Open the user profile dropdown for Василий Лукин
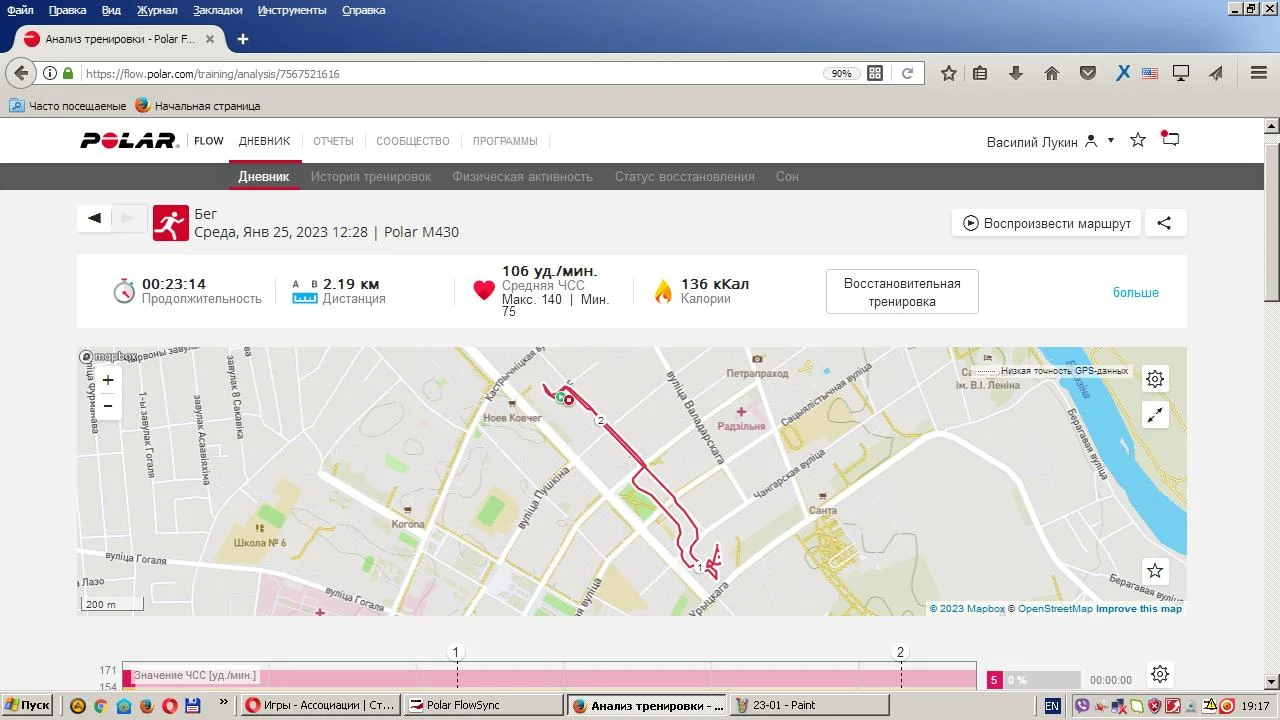Viewport: 1280px width, 720px height. pyautogui.click(x=1110, y=141)
